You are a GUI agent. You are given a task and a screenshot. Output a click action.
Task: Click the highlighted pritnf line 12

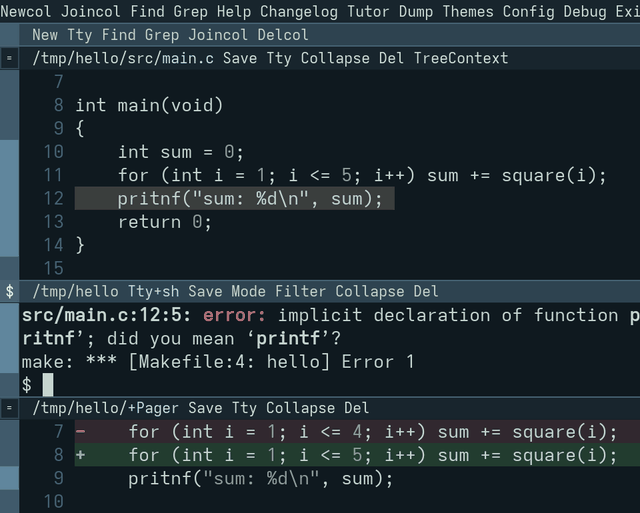tap(235, 199)
